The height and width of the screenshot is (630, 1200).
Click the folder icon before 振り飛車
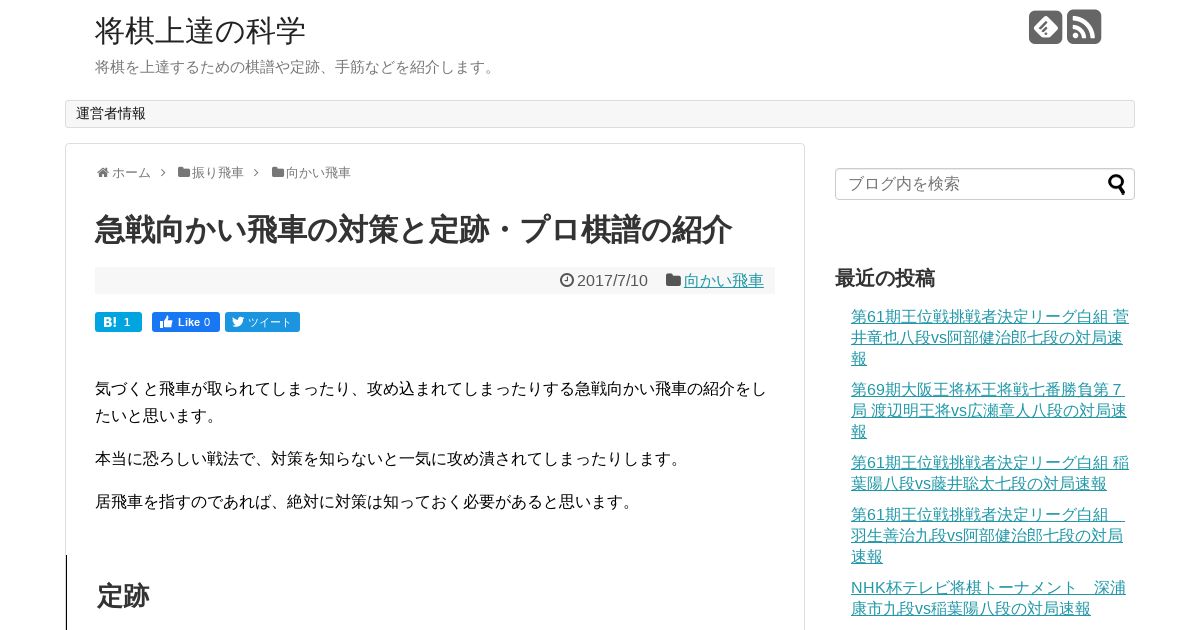point(184,173)
